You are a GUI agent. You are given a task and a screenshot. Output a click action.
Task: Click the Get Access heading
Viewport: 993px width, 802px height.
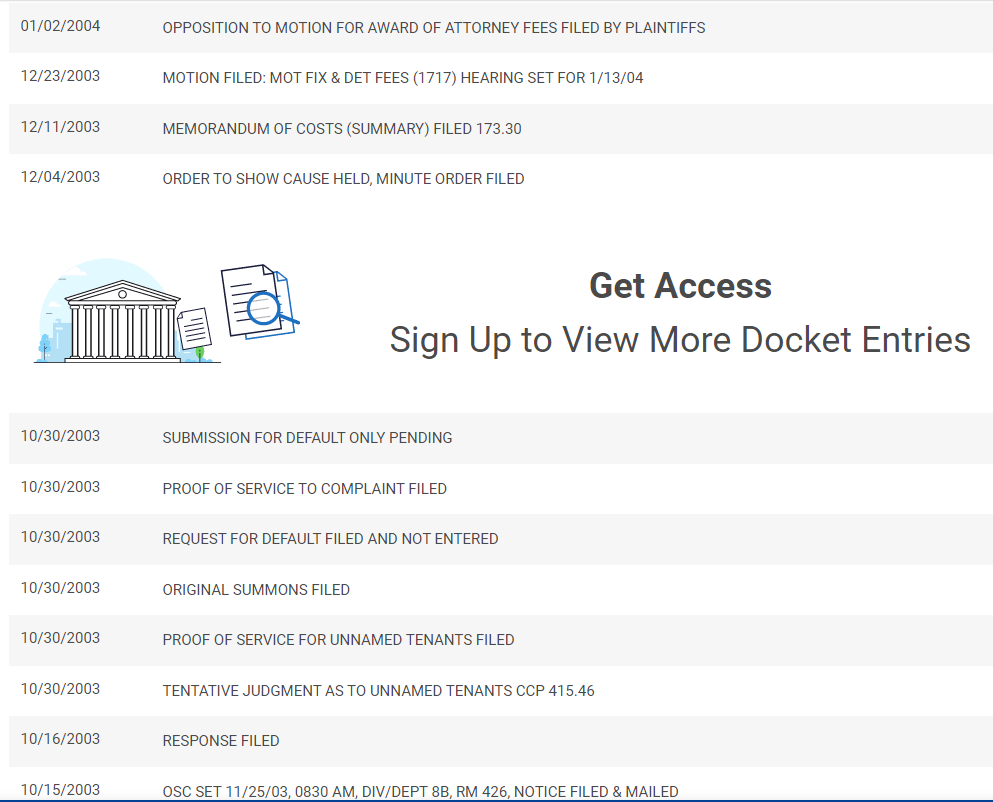(x=680, y=286)
